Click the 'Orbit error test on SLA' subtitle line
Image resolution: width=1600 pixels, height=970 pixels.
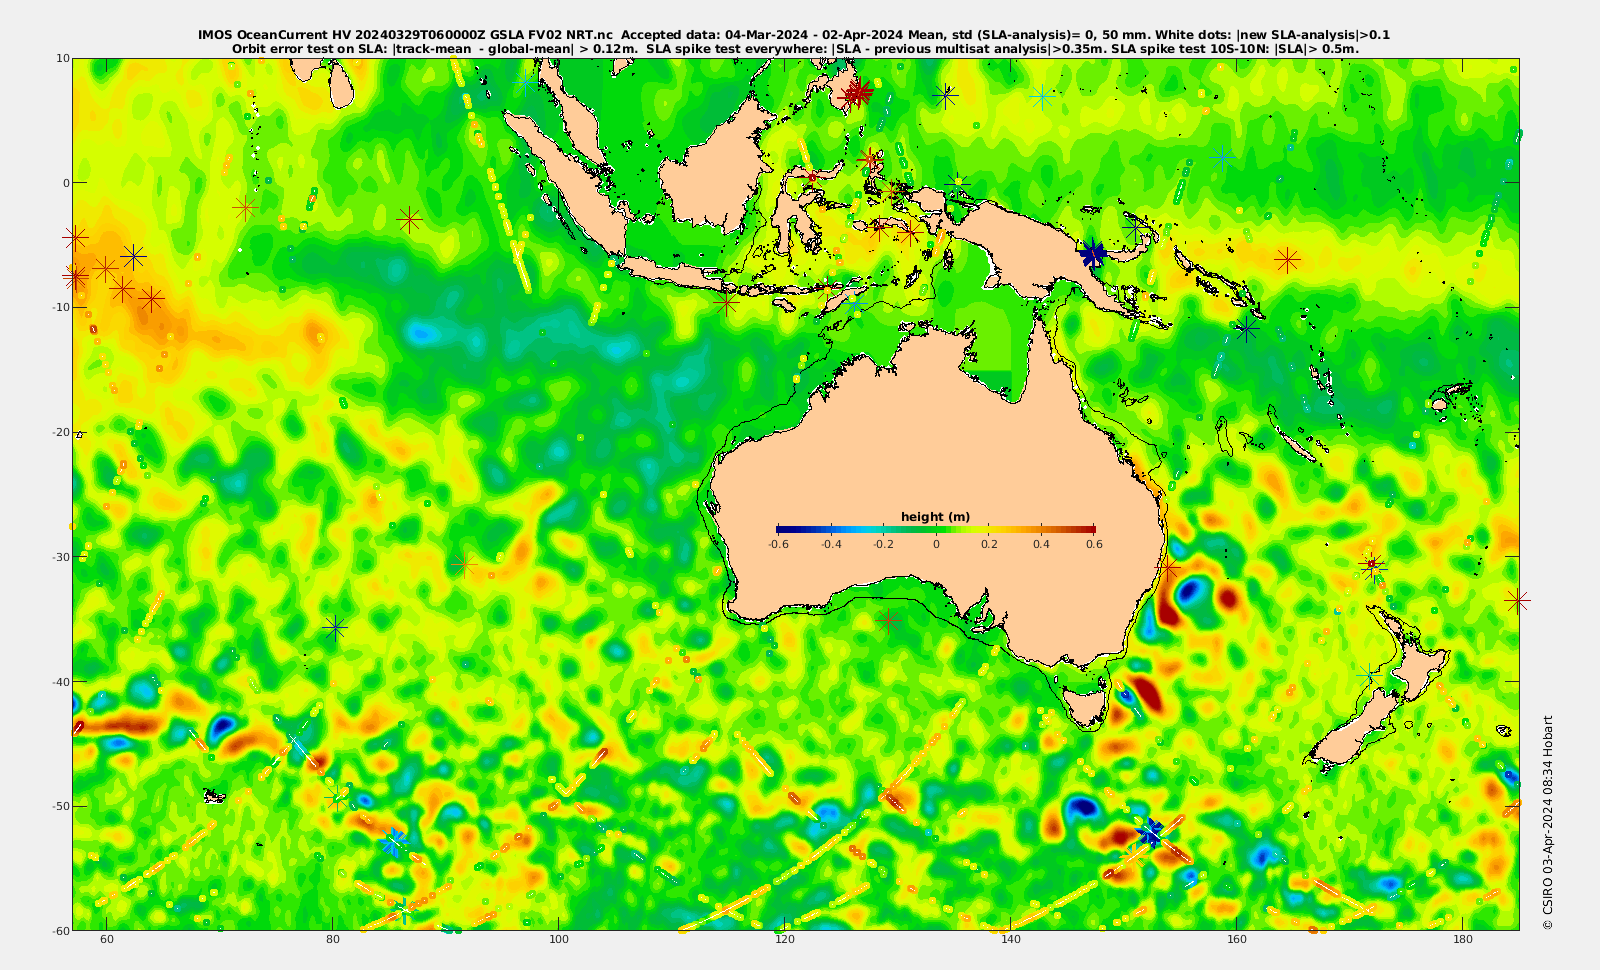click(794, 48)
